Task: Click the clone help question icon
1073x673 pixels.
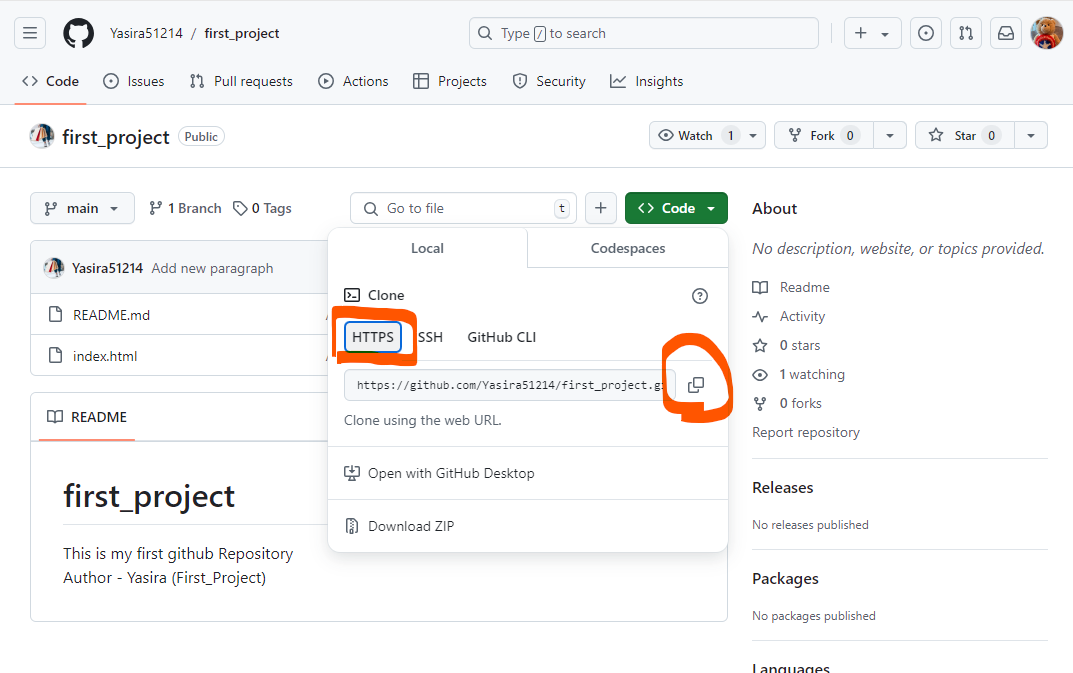Action: 699,296
